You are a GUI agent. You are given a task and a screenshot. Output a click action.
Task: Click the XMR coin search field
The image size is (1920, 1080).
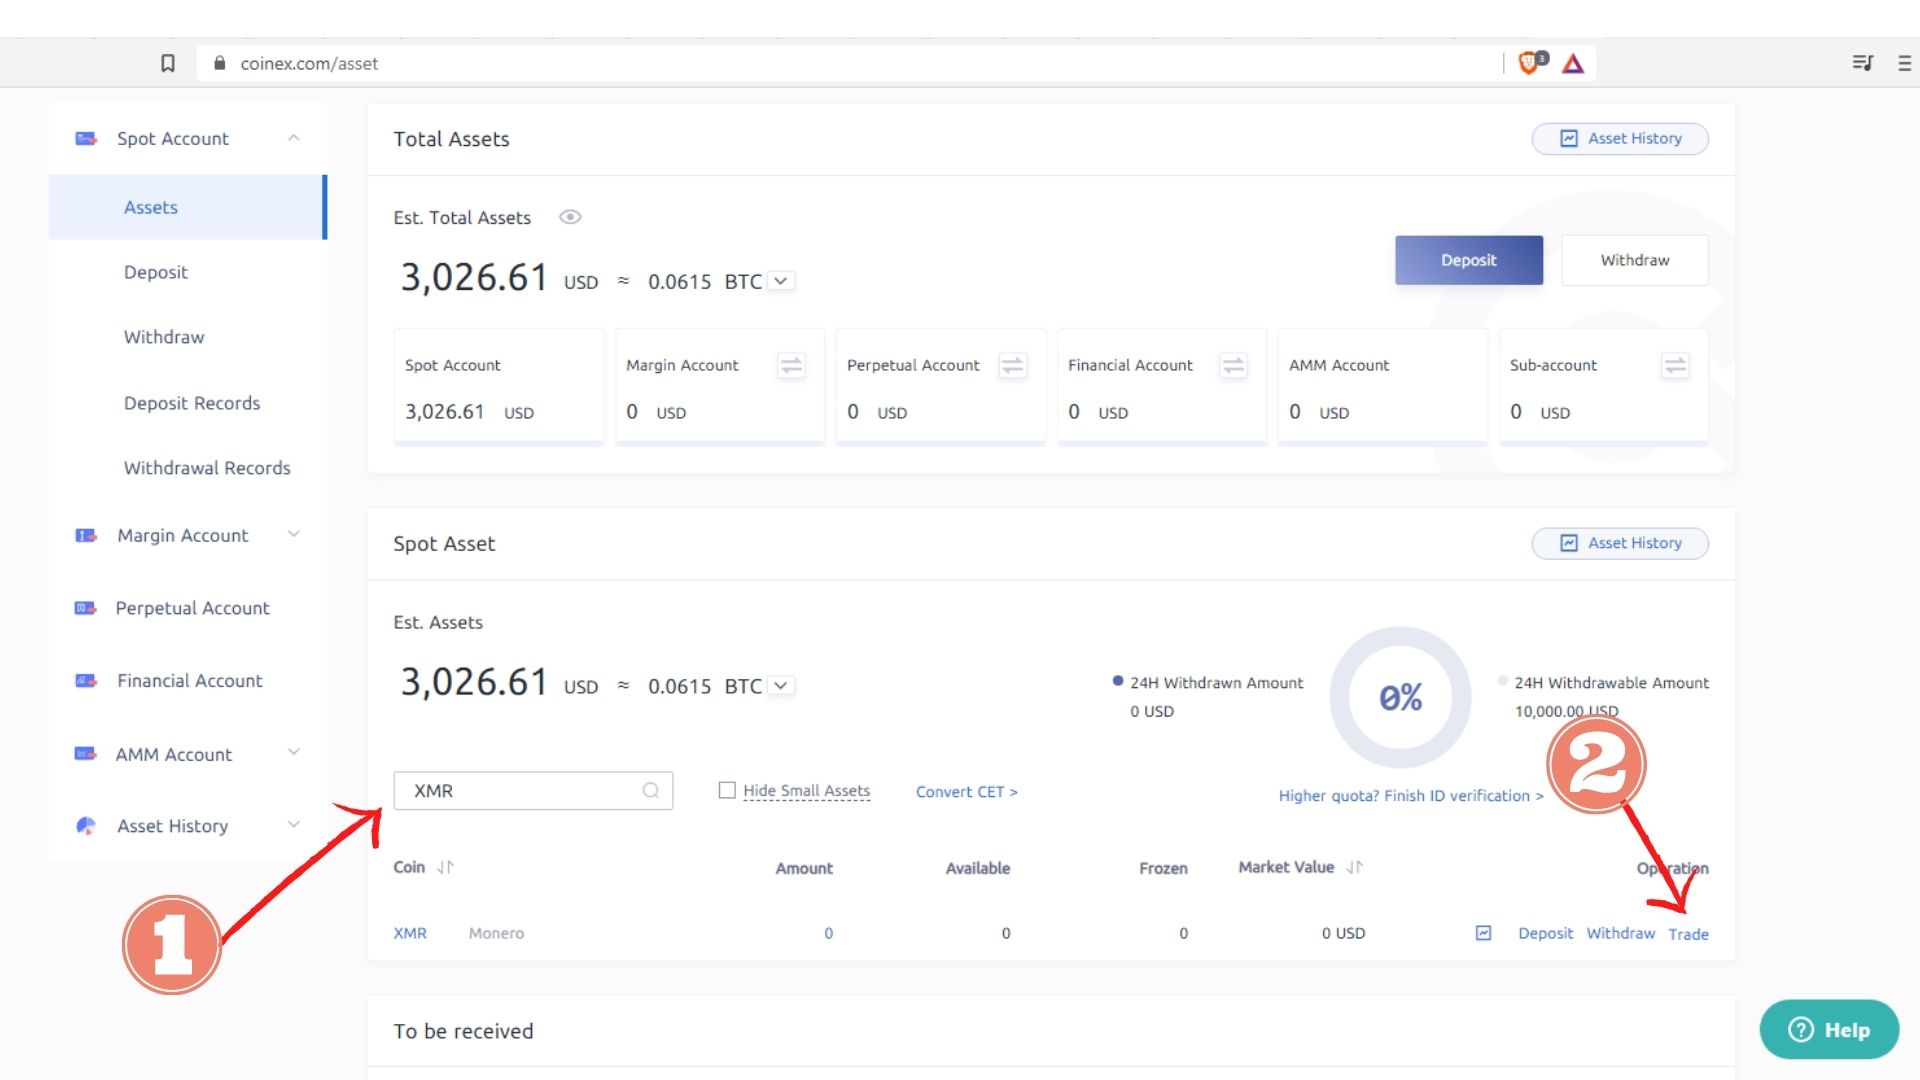click(x=520, y=791)
